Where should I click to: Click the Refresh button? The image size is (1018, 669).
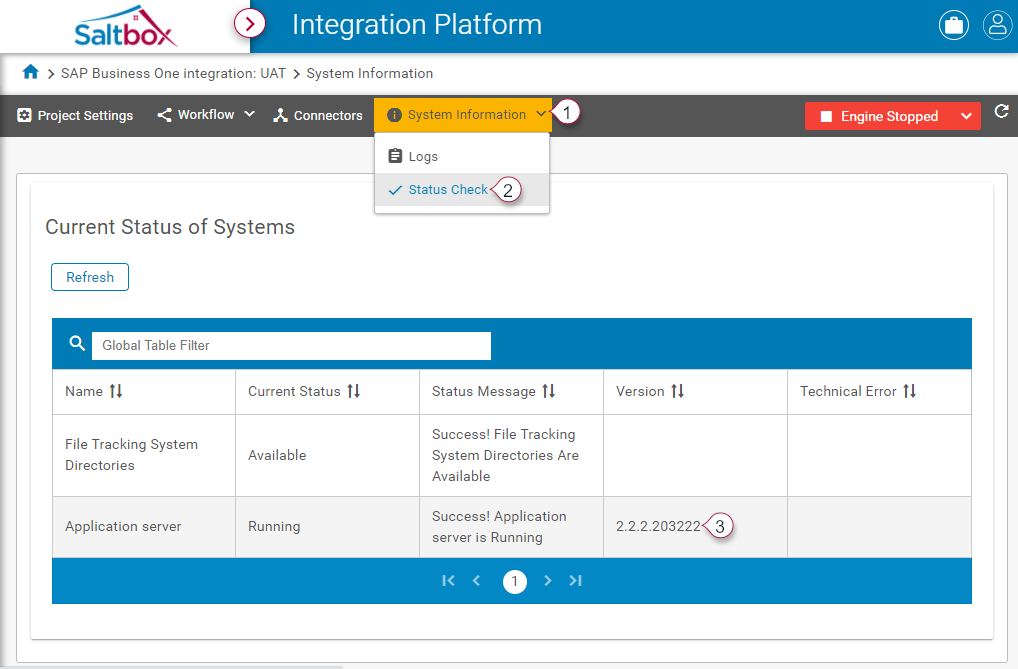click(x=90, y=277)
